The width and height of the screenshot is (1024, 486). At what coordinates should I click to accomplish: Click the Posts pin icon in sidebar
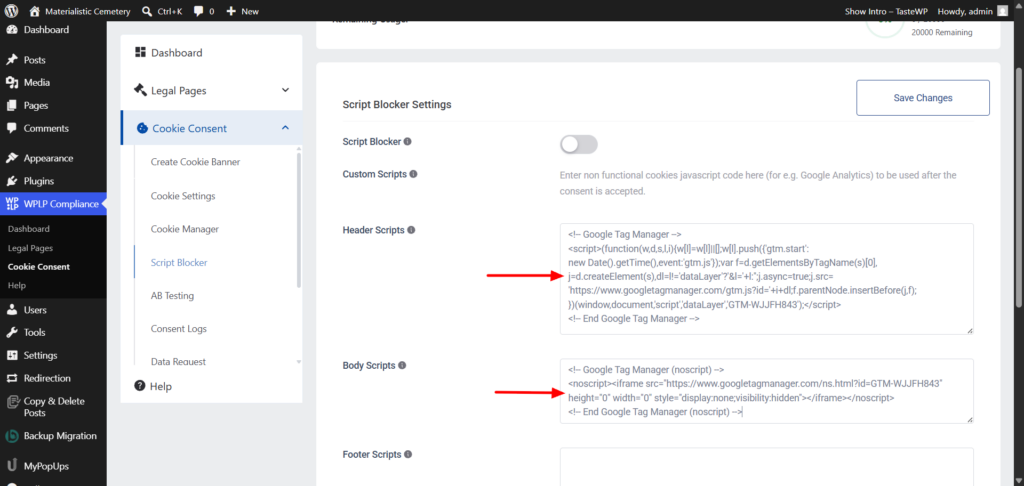(x=11, y=59)
